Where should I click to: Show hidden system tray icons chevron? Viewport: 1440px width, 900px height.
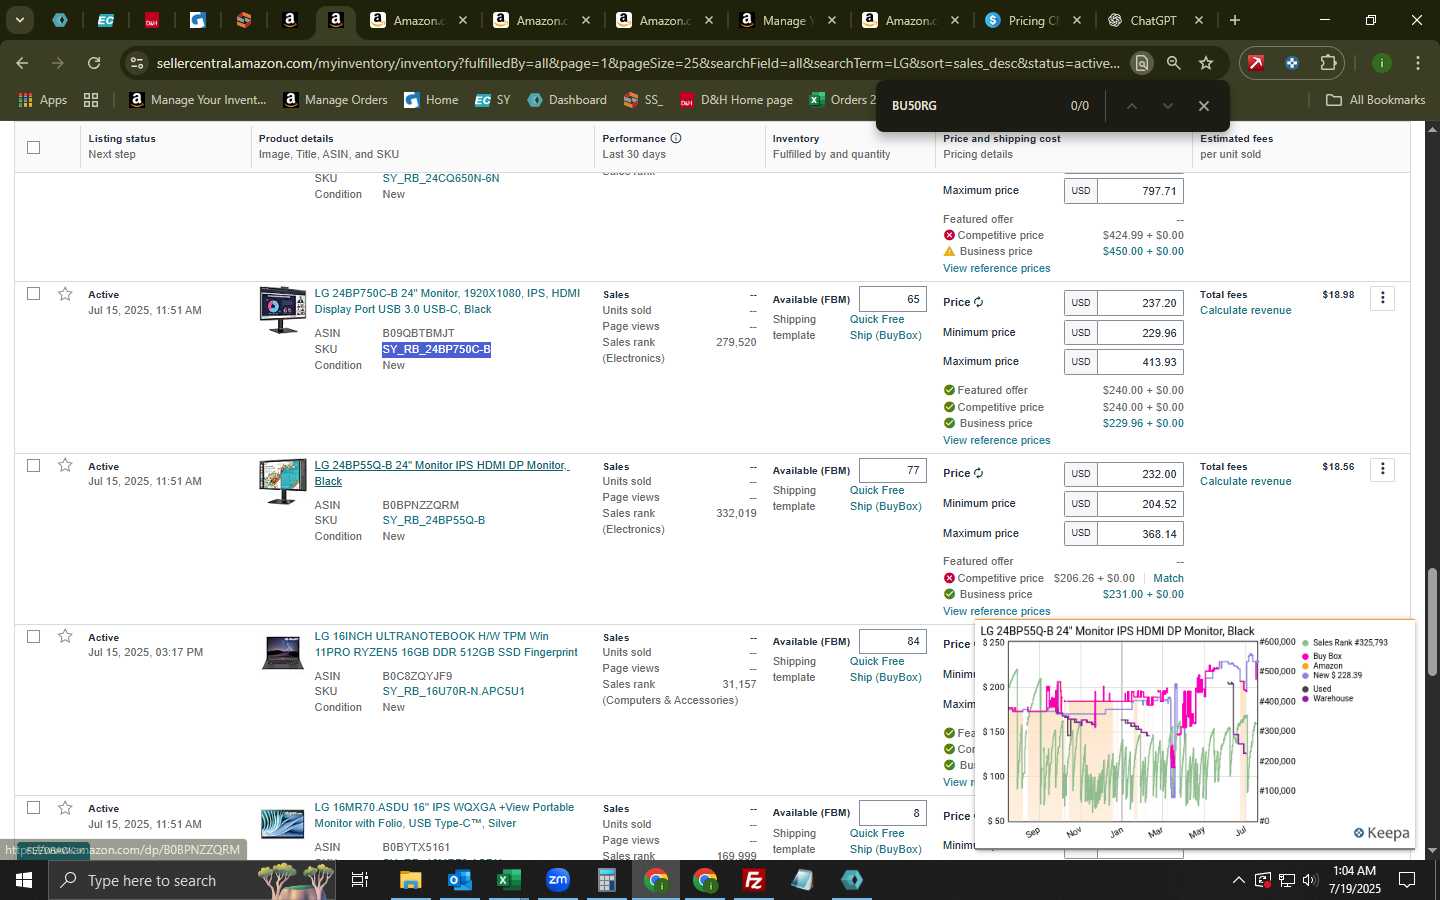click(x=1238, y=880)
